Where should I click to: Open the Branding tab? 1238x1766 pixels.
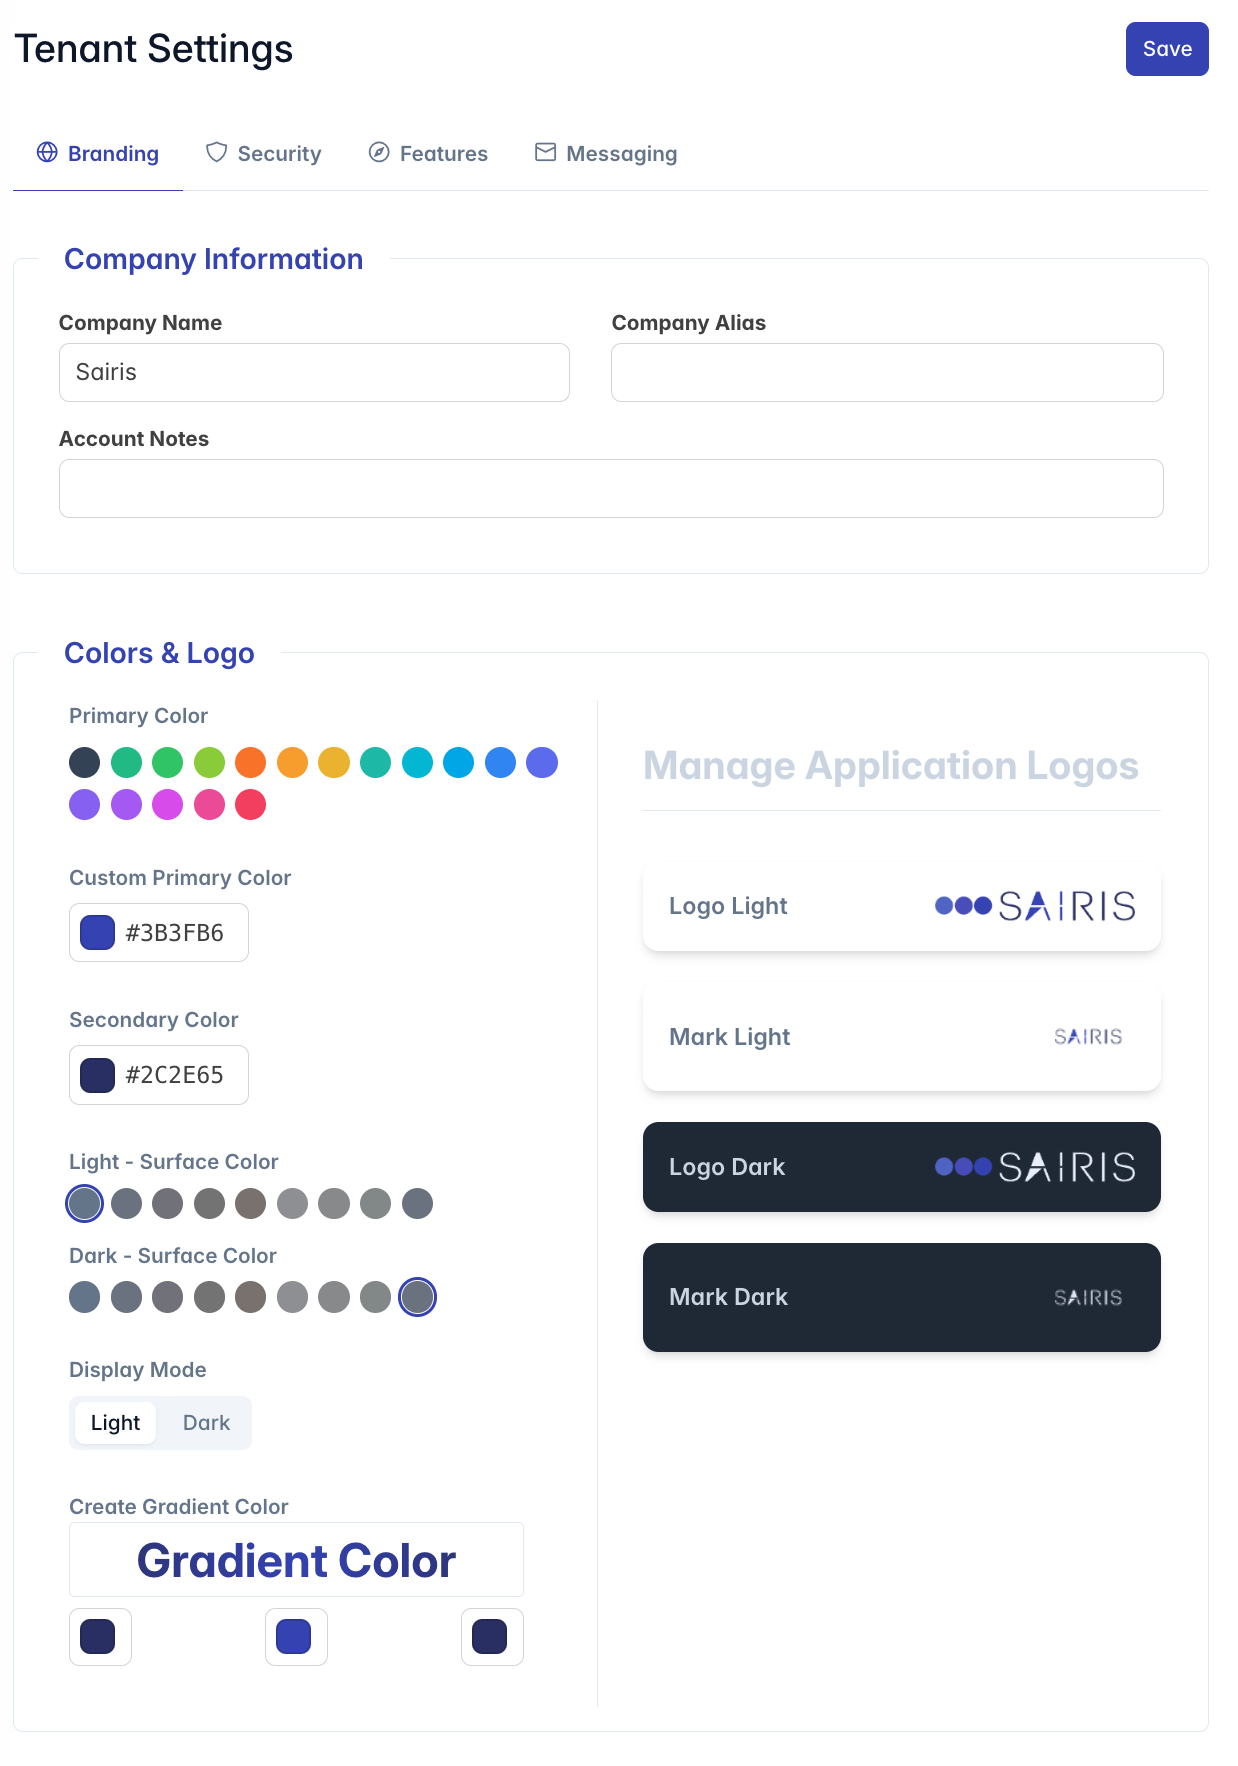coord(98,154)
